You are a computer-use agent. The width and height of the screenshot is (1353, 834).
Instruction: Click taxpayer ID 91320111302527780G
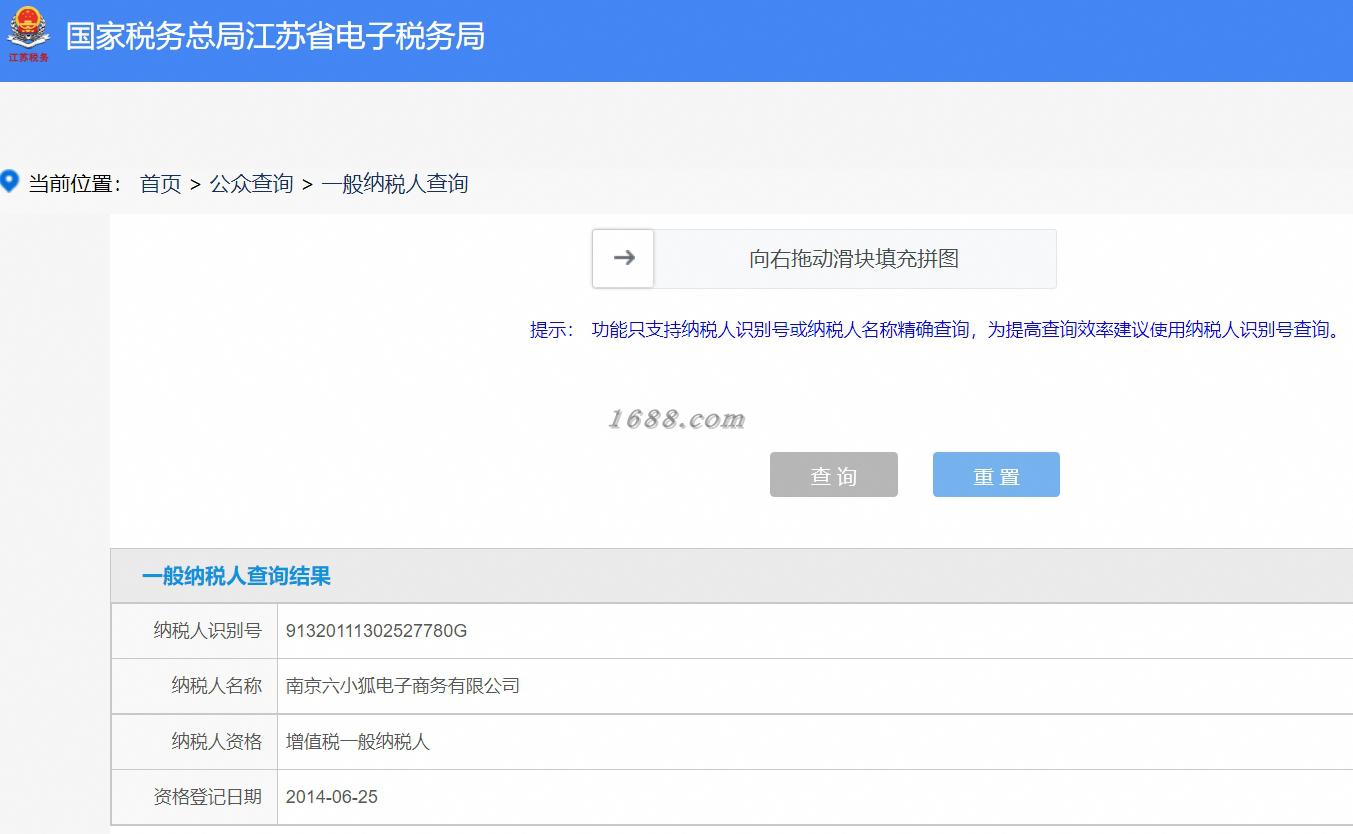point(376,631)
